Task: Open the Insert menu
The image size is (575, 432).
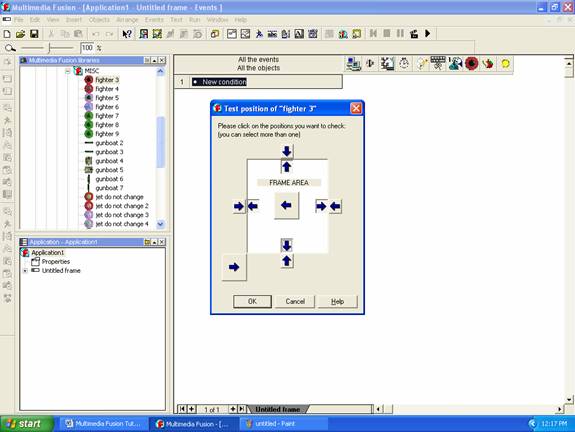Action: click(74, 20)
